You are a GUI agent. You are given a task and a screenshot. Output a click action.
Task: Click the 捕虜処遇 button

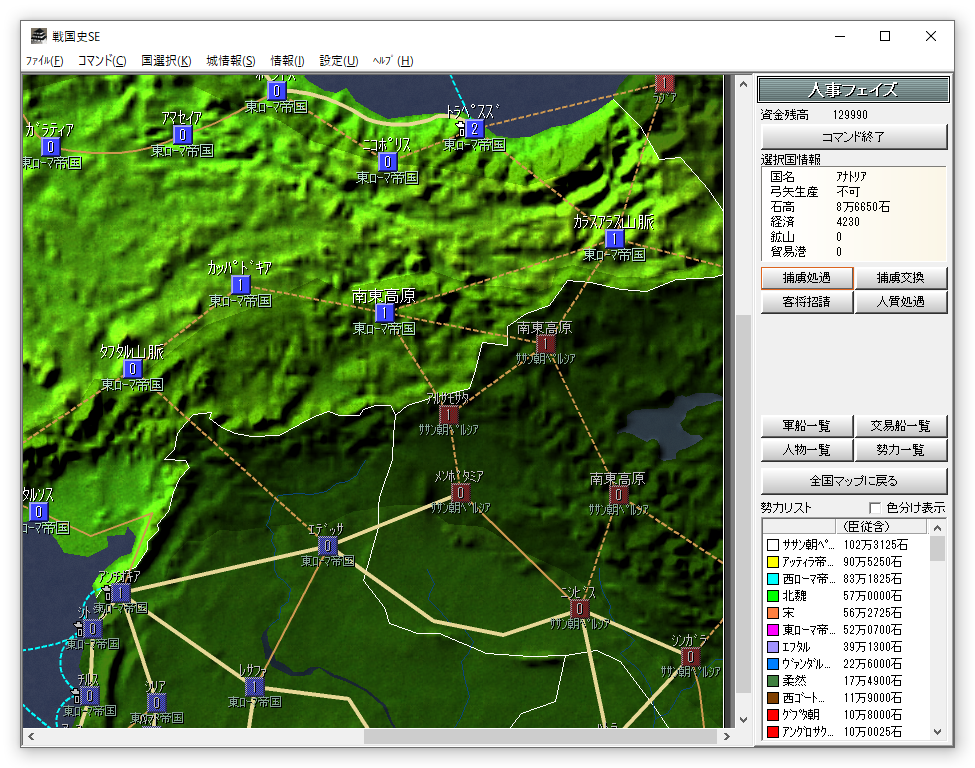click(x=806, y=277)
